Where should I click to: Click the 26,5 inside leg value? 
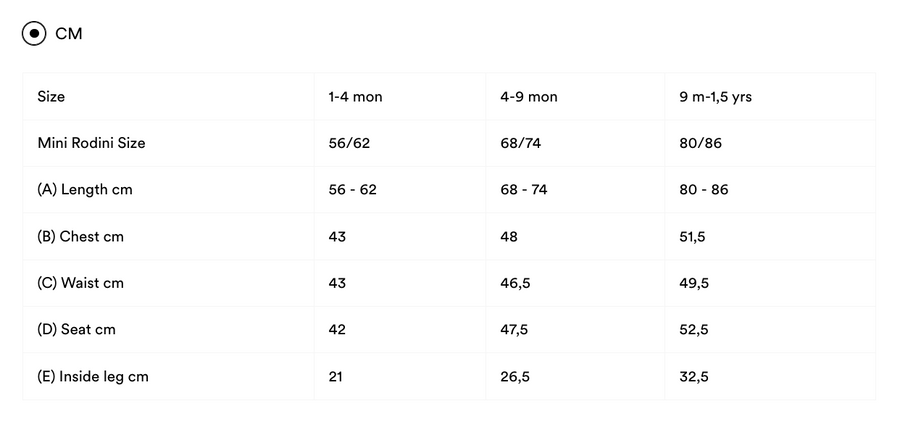tap(515, 377)
